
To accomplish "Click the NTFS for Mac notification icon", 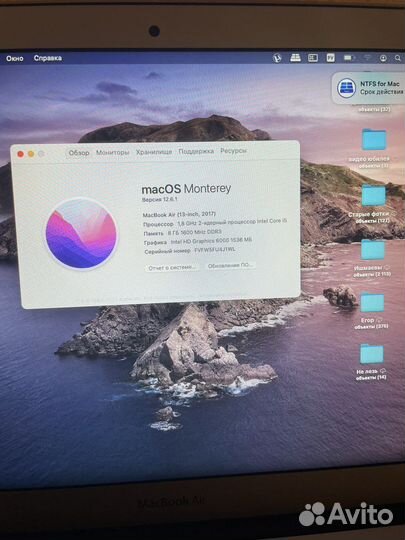I will click(x=346, y=88).
